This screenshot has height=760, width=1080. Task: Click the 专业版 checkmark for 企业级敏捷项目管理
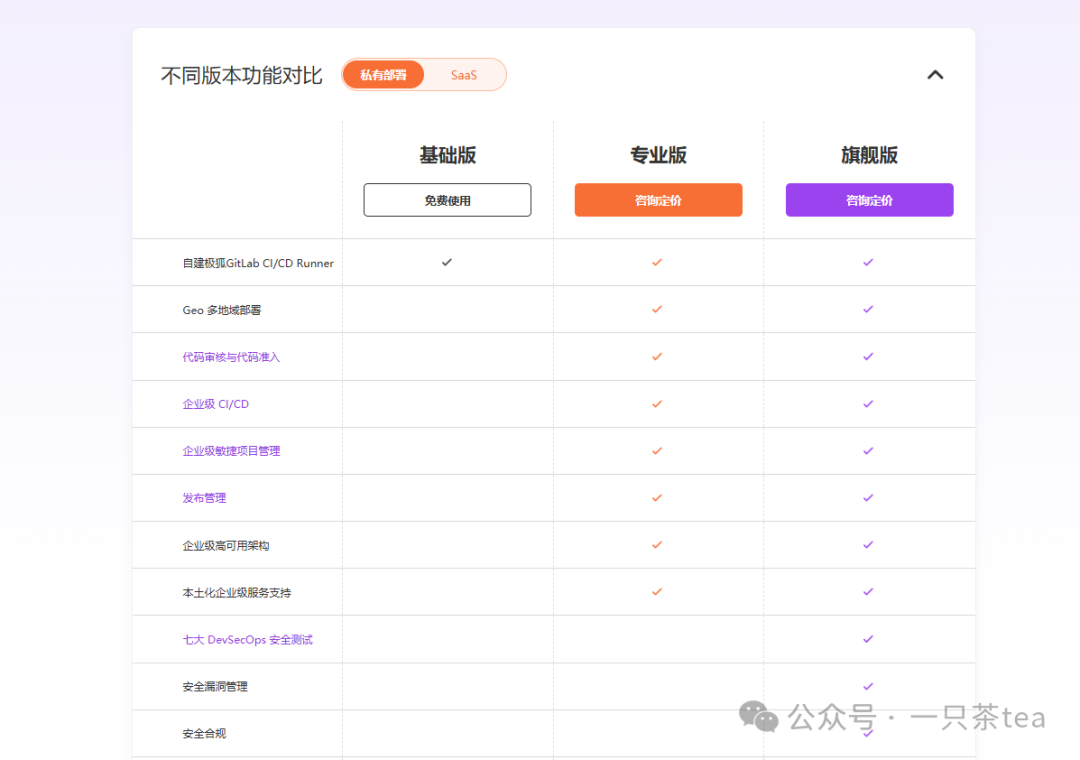pos(657,451)
